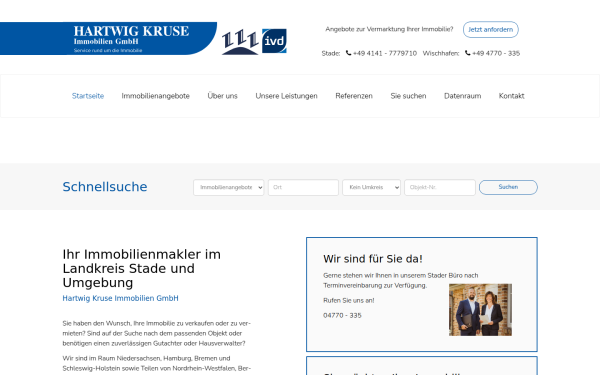Expand the Kein Umkreis radius dropdown

click(372, 188)
